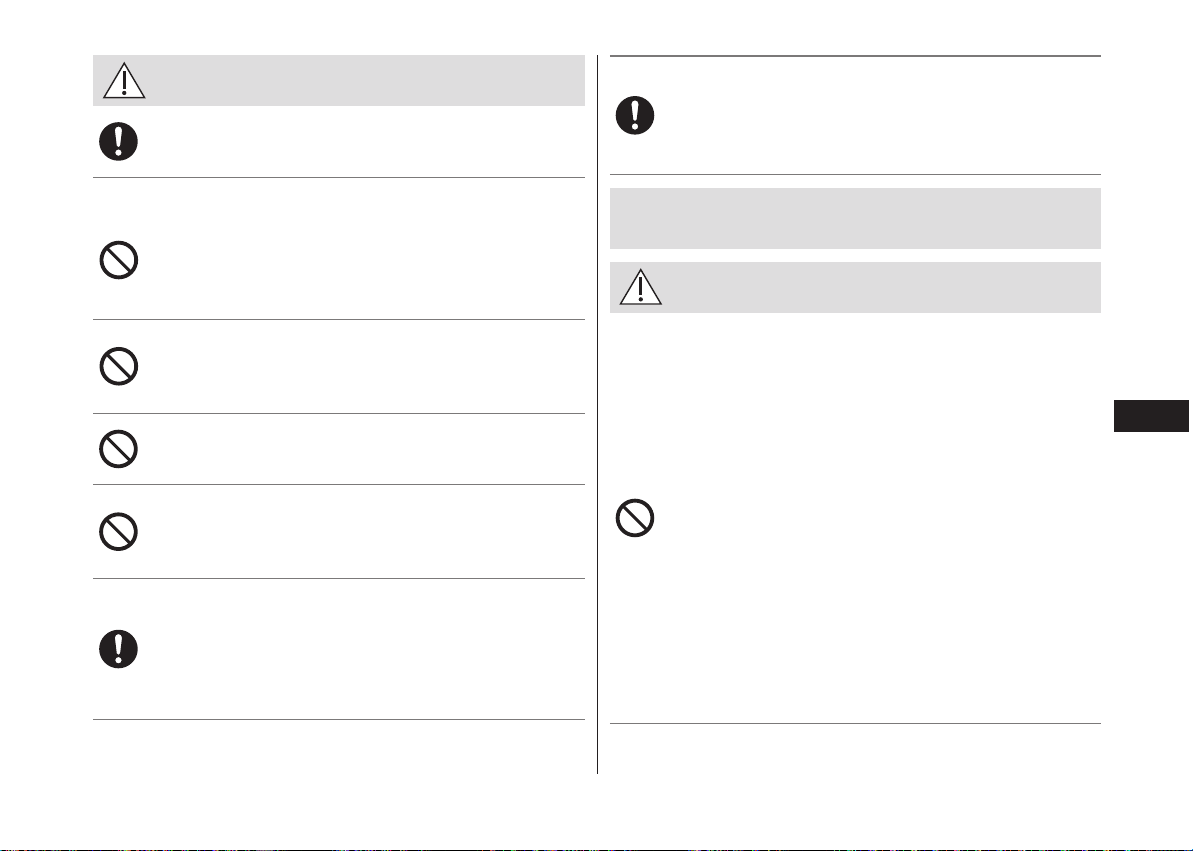The width and height of the screenshot is (1193, 851).
Task: Click the warning triangle in the right column header
Action: point(641,286)
